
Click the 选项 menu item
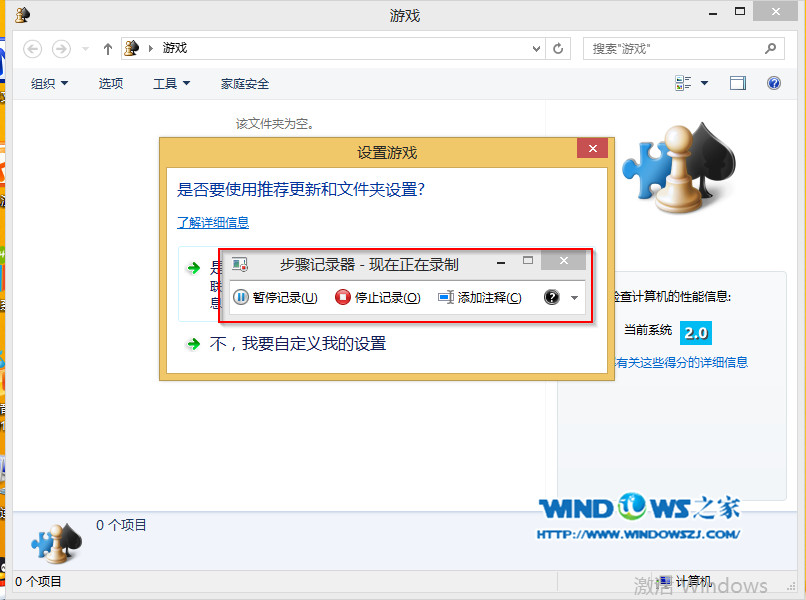tap(111, 84)
